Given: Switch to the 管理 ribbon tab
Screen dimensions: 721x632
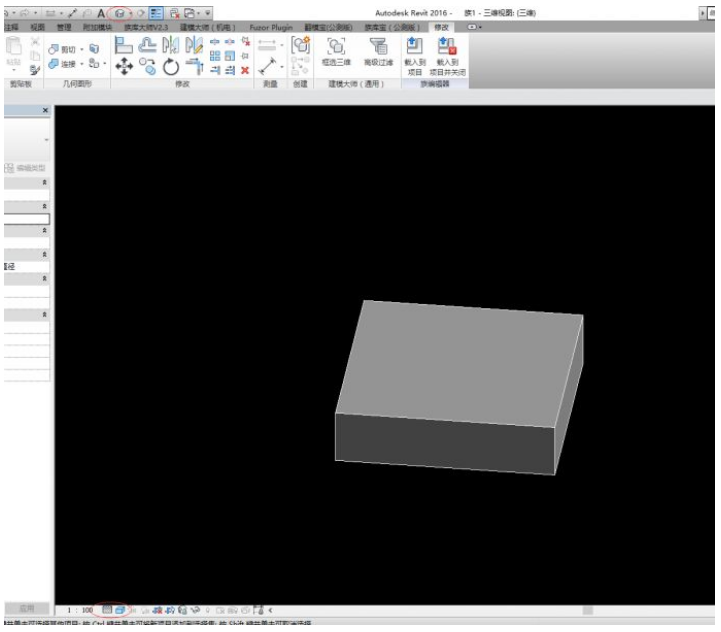Looking at the screenshot, I should click(64, 27).
